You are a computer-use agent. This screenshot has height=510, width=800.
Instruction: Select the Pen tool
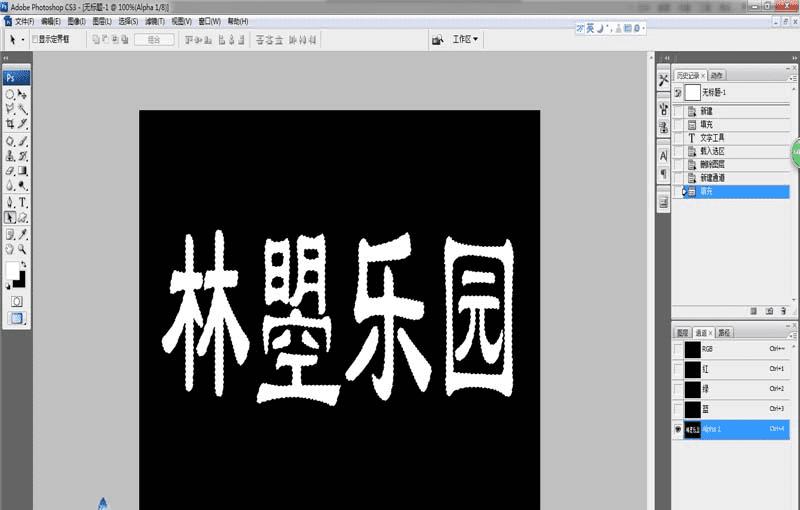pyautogui.click(x=10, y=202)
